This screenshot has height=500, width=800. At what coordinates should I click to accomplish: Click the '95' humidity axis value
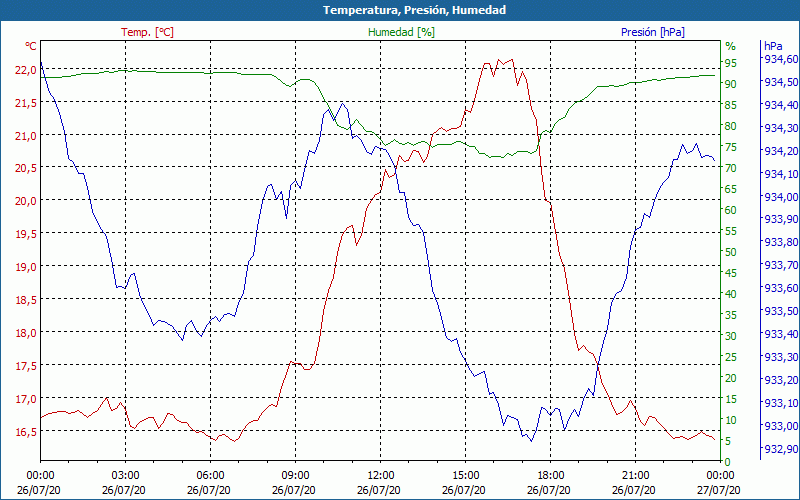tap(731, 63)
